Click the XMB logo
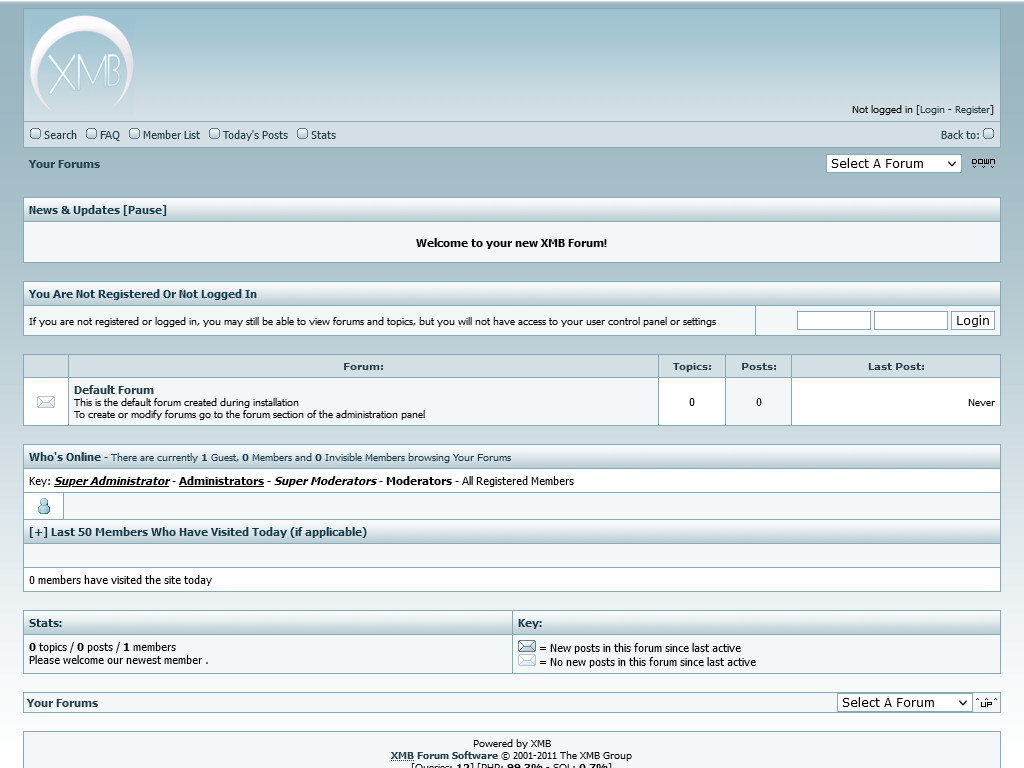This screenshot has height=768, width=1024. 82,65
